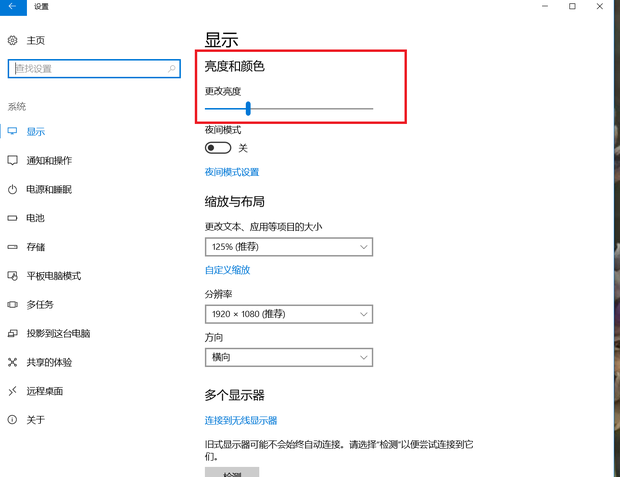Go to 共享的体验 section
Image resolution: width=620 pixels, height=477 pixels.
[49, 362]
